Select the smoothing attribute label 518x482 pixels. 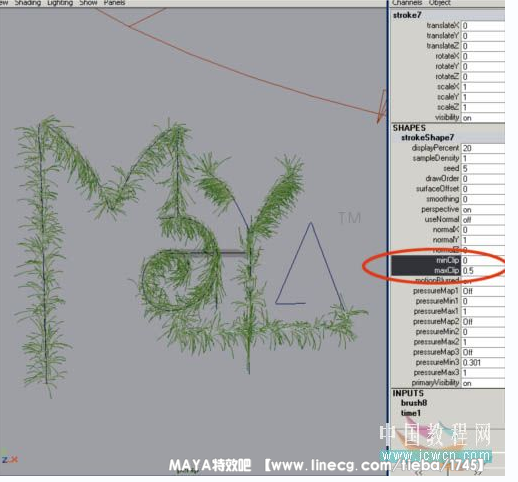(x=443, y=199)
